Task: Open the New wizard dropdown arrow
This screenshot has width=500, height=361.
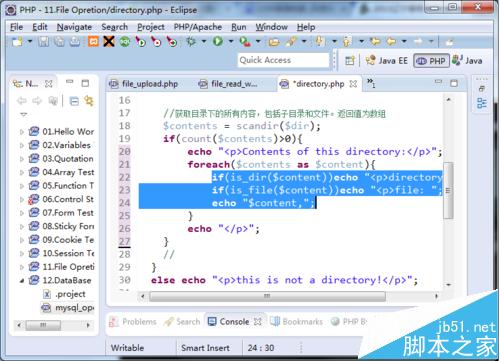Action: 30,42
